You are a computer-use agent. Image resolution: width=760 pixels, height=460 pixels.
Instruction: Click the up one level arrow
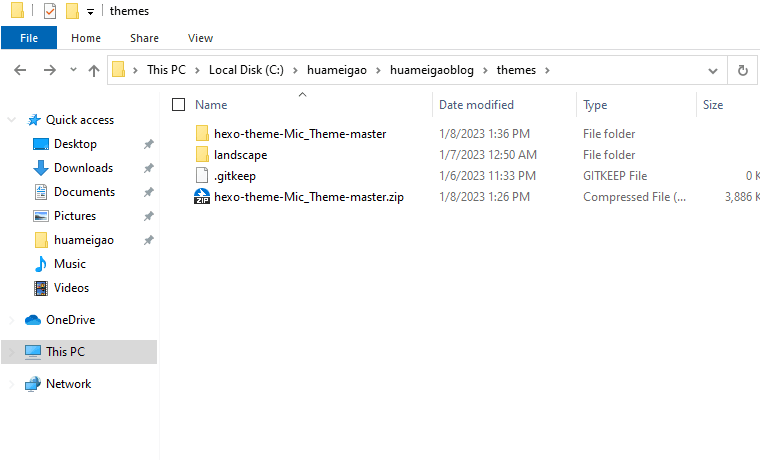tap(94, 70)
